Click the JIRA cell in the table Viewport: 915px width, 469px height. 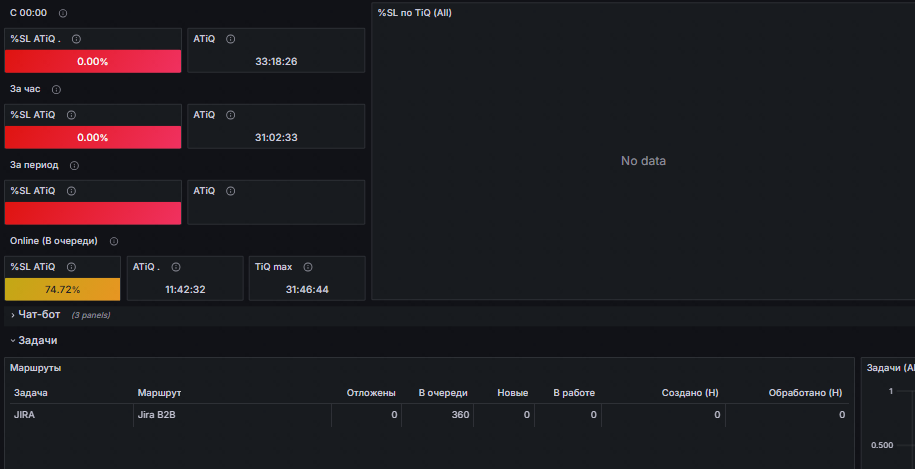tap(71, 415)
